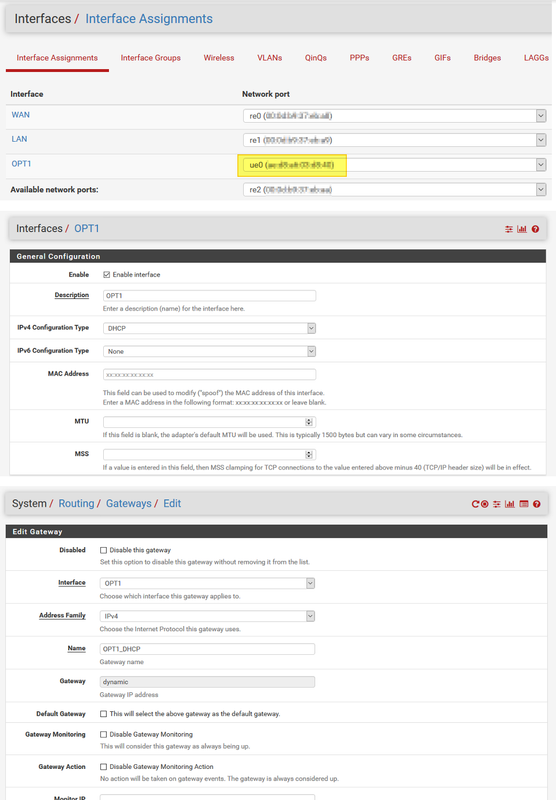Click the gateway Name field OPT1_DHCP
Viewport: 556px width, 800px height.
point(207,649)
